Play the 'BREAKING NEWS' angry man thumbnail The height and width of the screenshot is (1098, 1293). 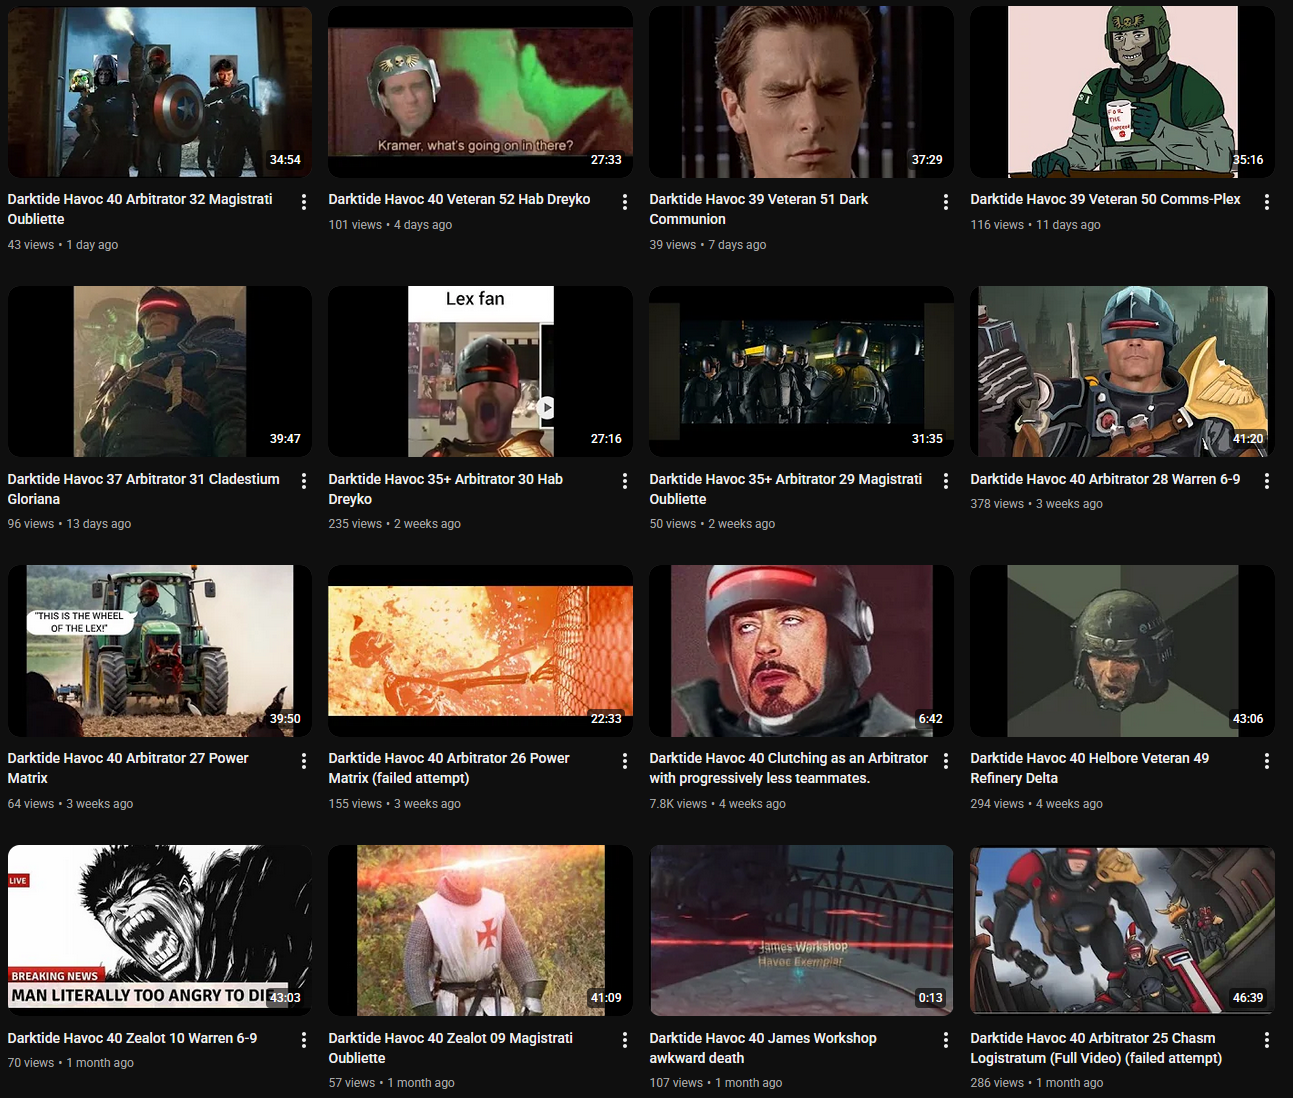pyautogui.click(x=160, y=931)
